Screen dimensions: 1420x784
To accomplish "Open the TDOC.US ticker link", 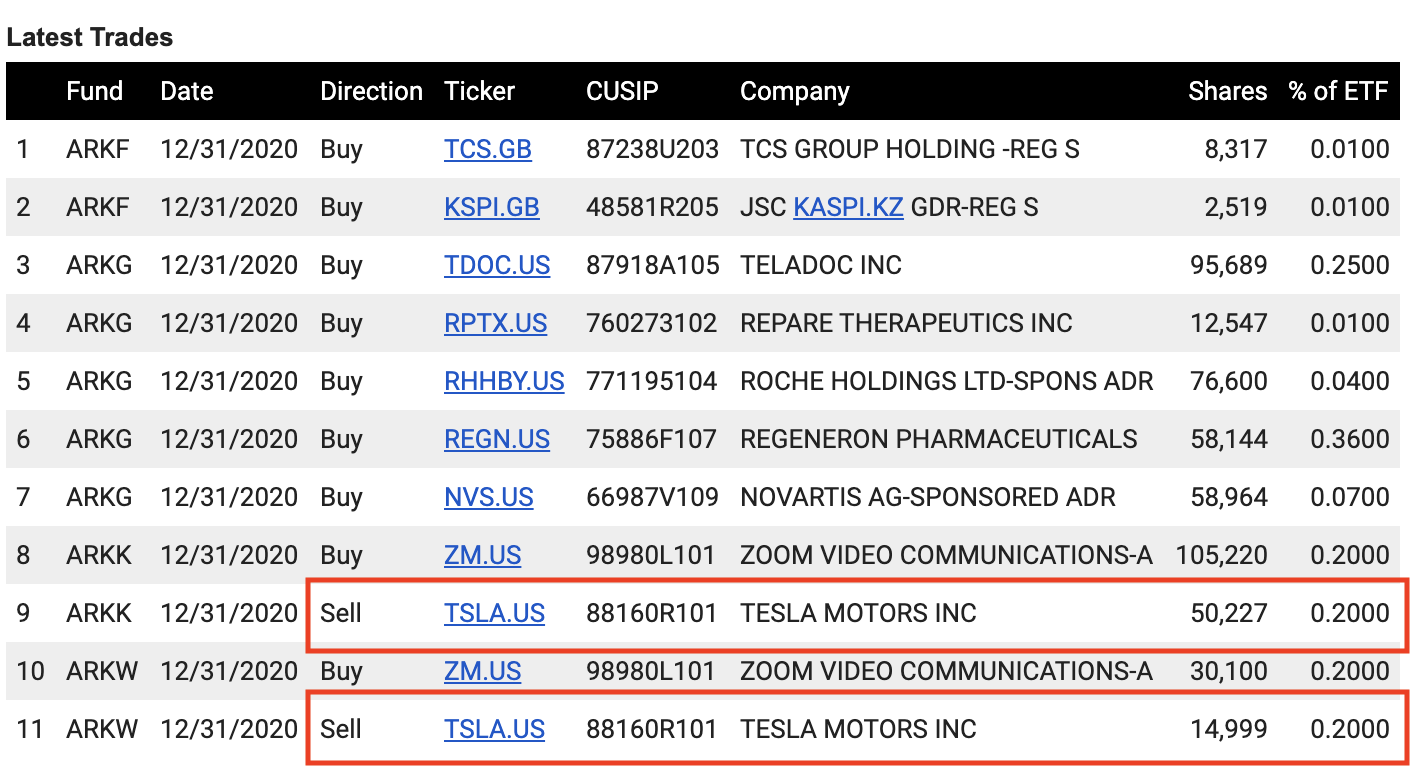I will click(497, 266).
